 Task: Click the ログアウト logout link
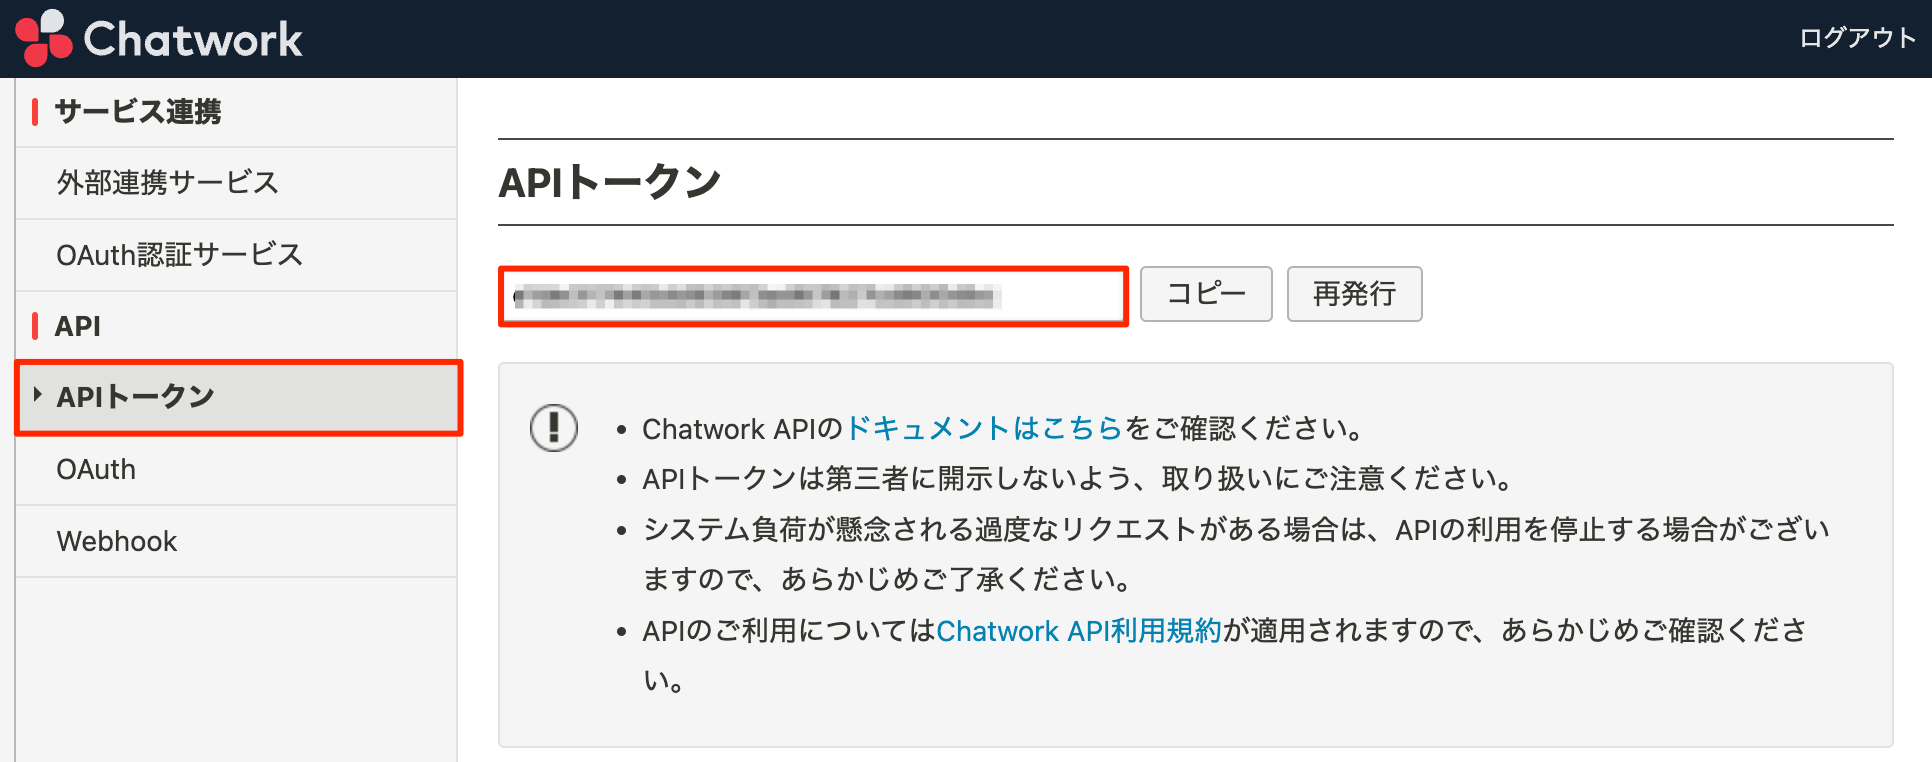(x=1857, y=38)
